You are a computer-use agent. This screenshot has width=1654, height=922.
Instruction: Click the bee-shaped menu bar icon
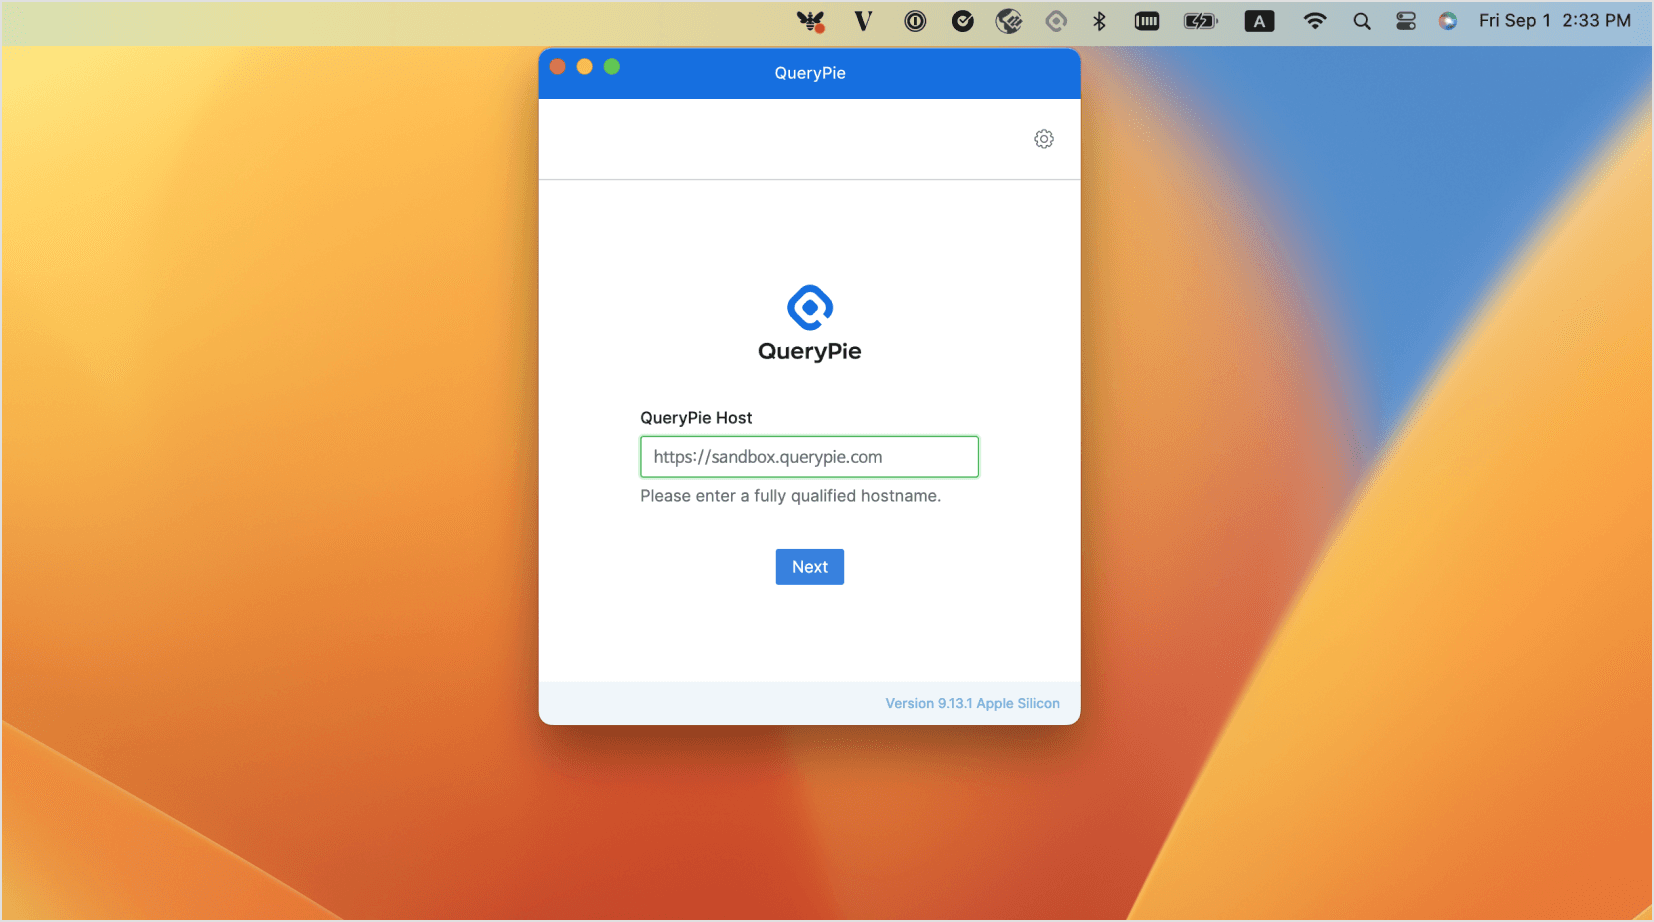click(x=812, y=20)
